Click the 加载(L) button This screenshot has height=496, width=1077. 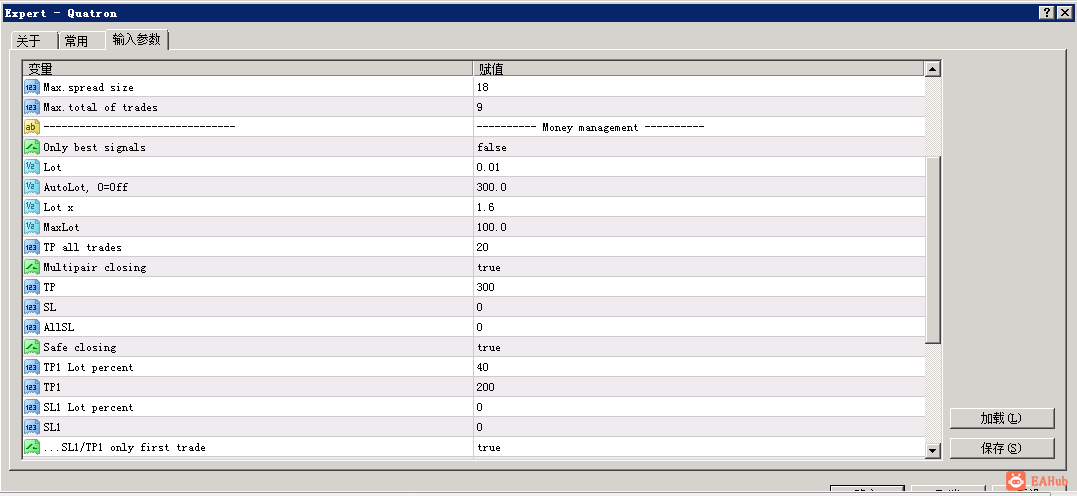pos(1001,418)
